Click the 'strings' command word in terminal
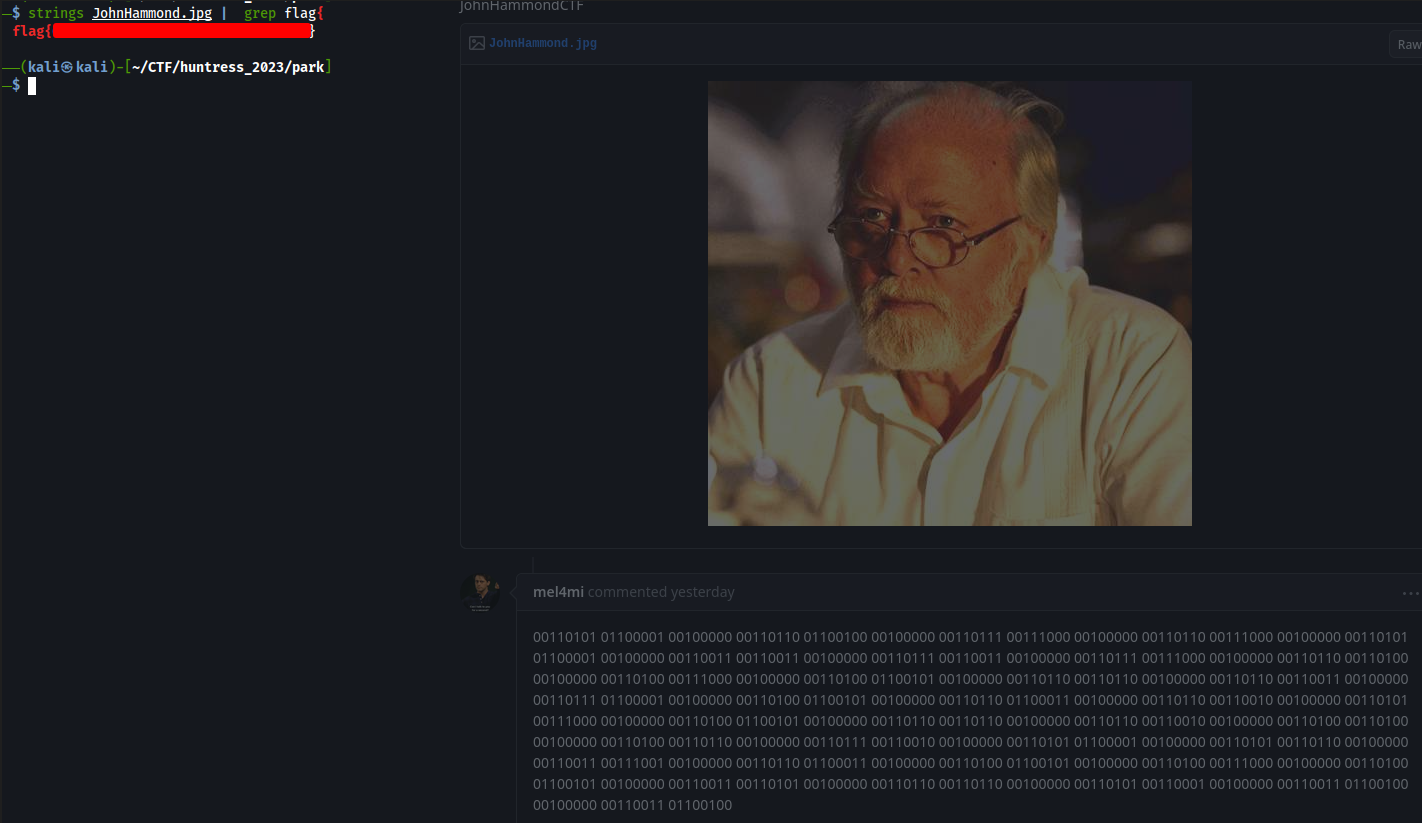The image size is (1422, 823). (56, 14)
